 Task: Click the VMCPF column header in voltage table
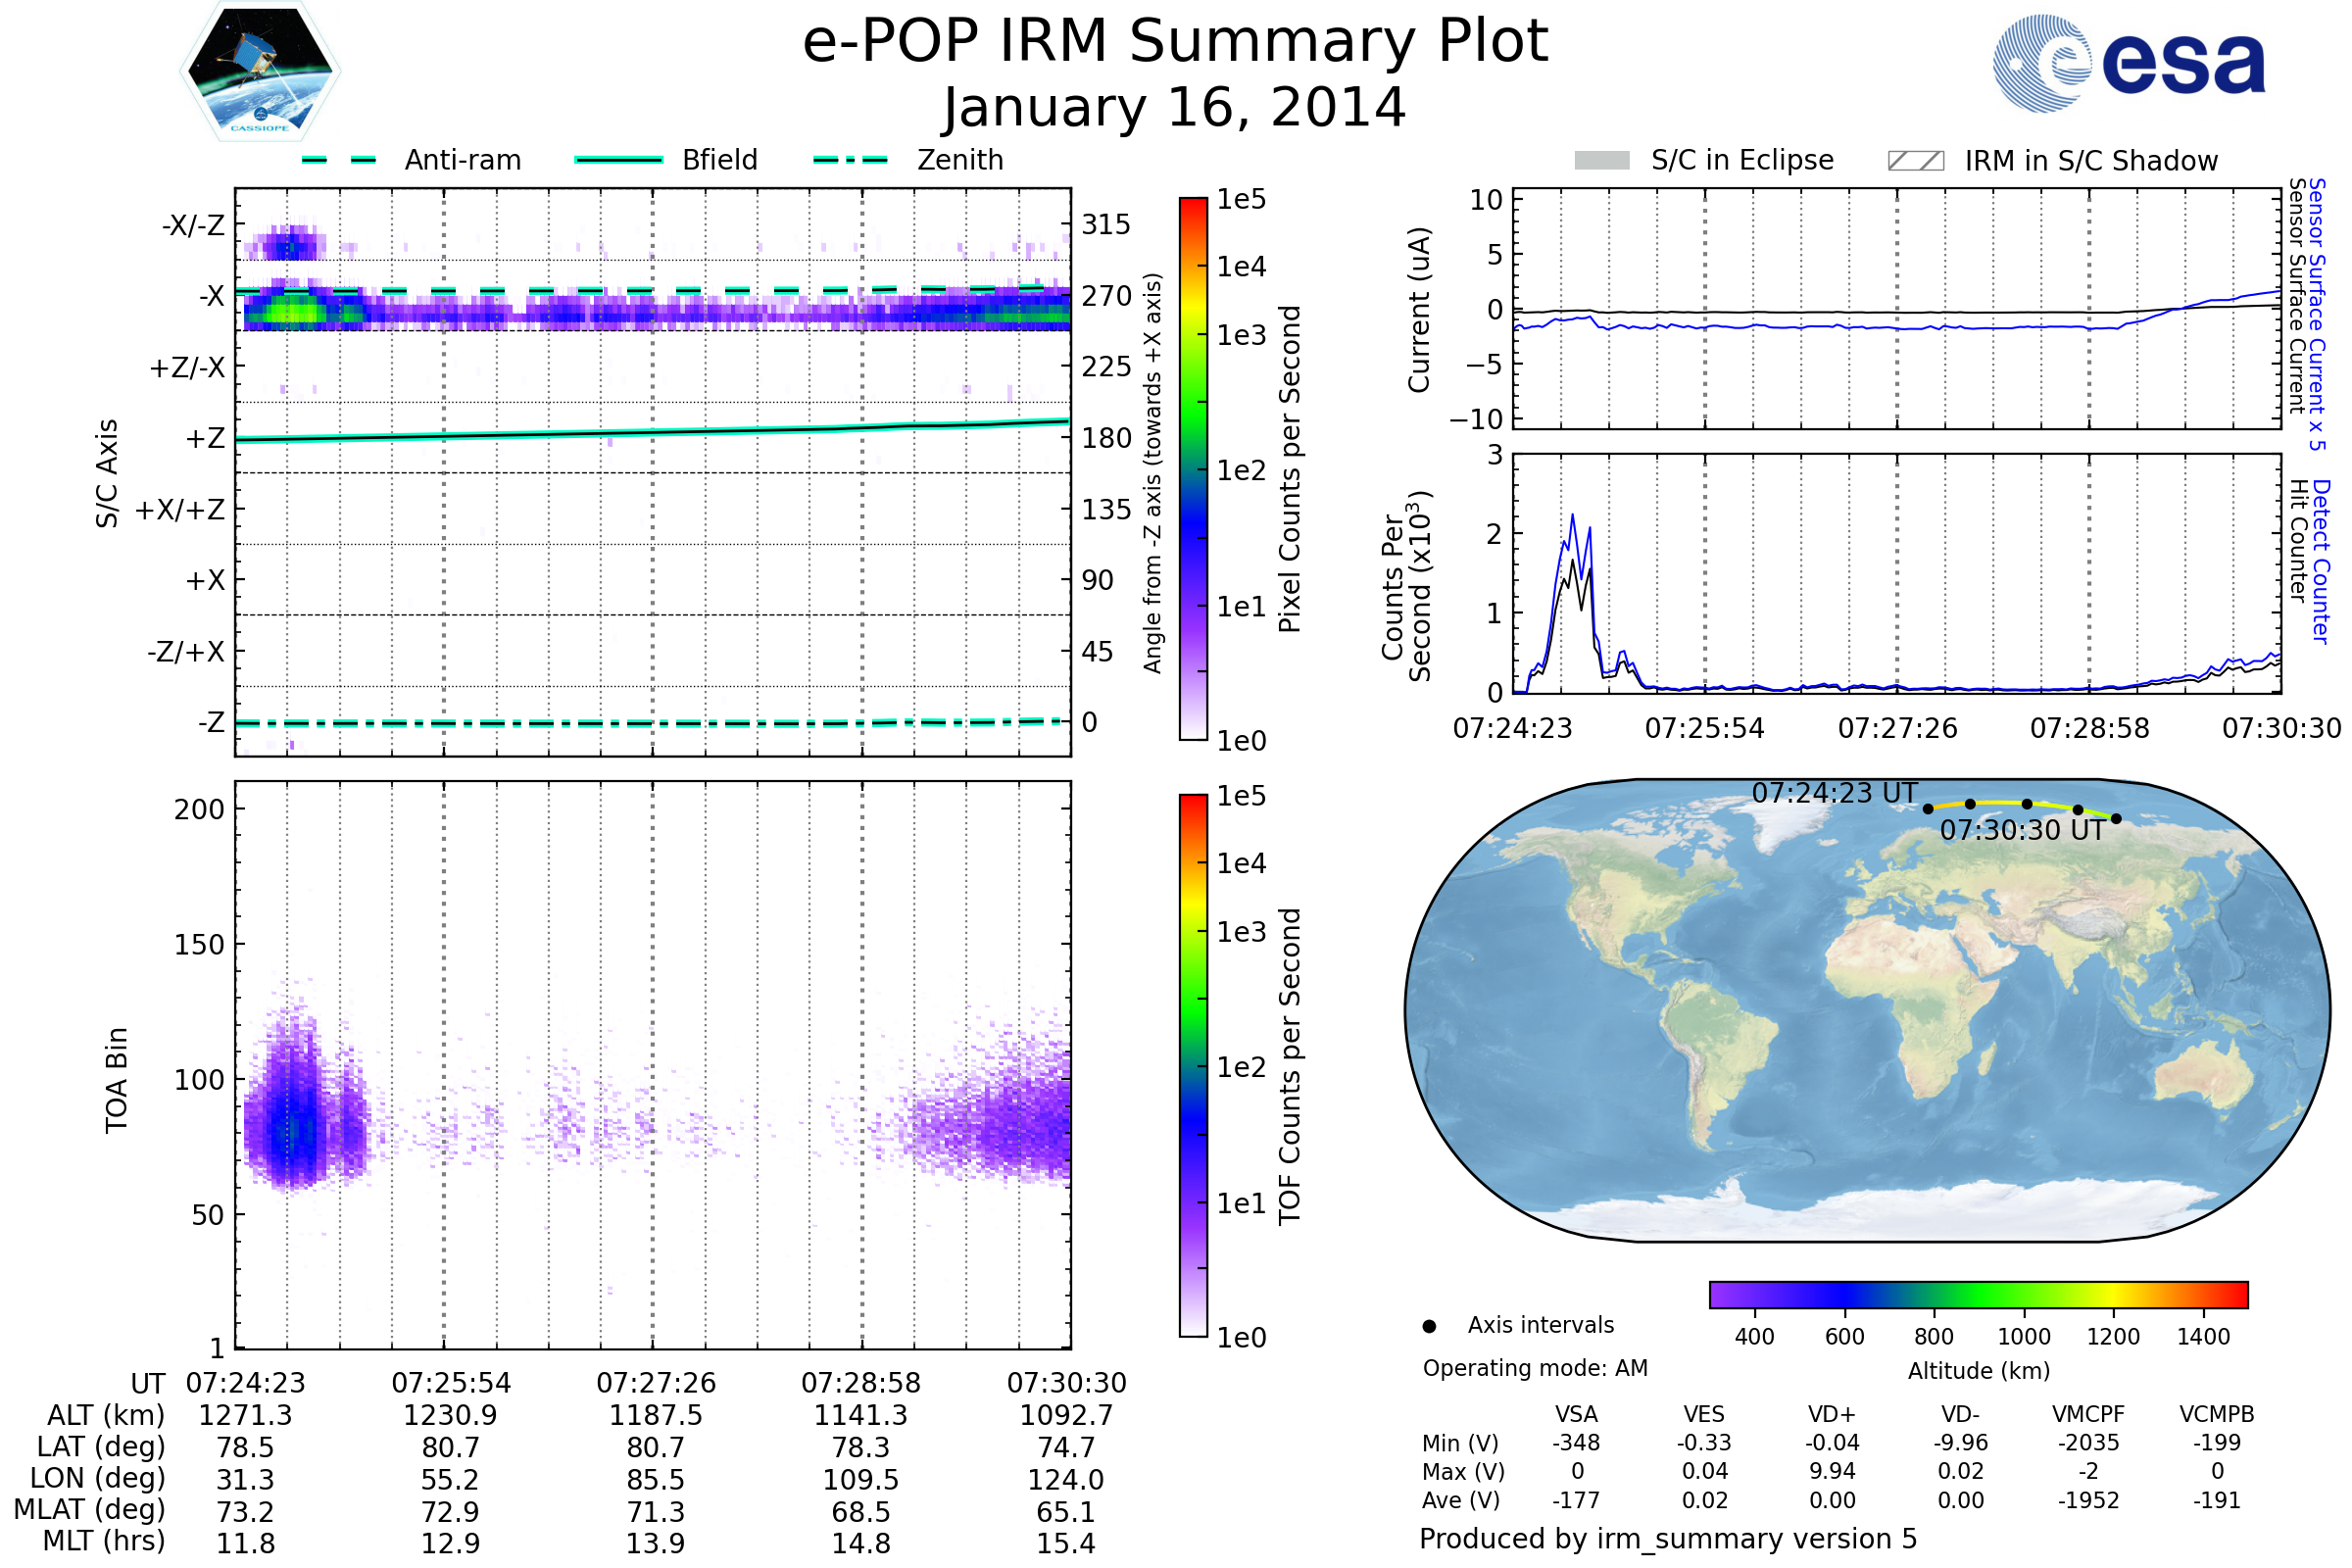(x=2088, y=1414)
